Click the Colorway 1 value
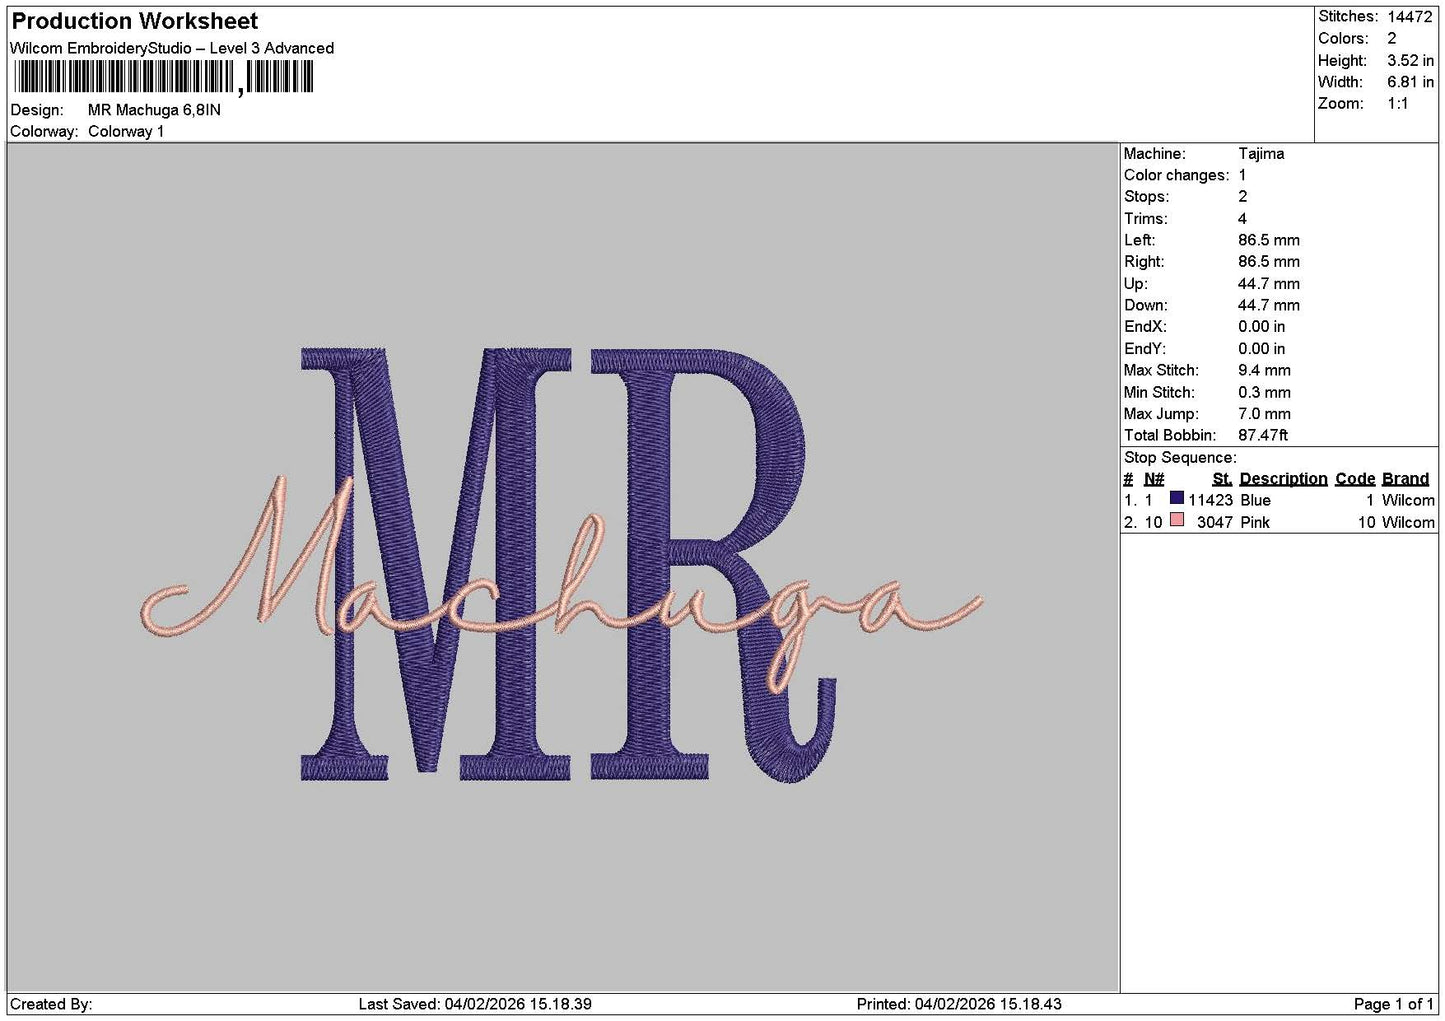The image size is (1445, 1021). pyautogui.click(x=126, y=132)
